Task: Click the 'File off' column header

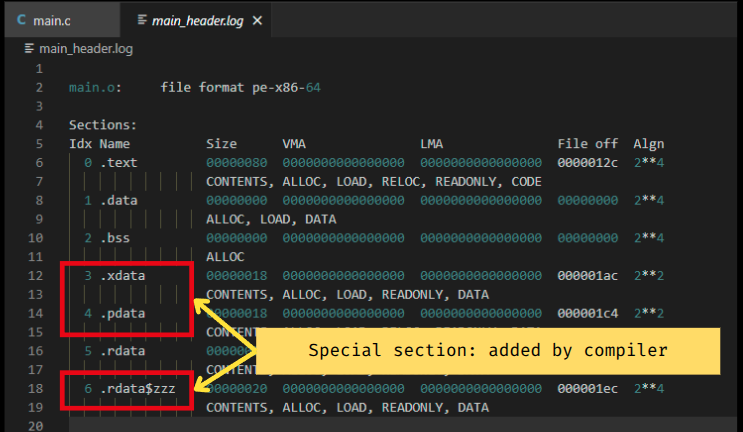Action: click(587, 144)
